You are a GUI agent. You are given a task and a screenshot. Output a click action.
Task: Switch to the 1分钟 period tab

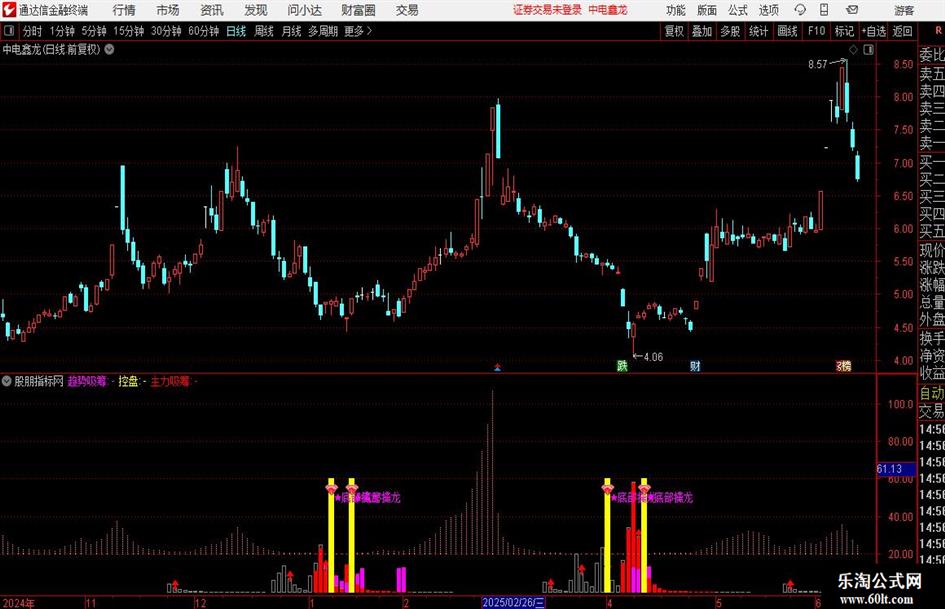[x=61, y=31]
